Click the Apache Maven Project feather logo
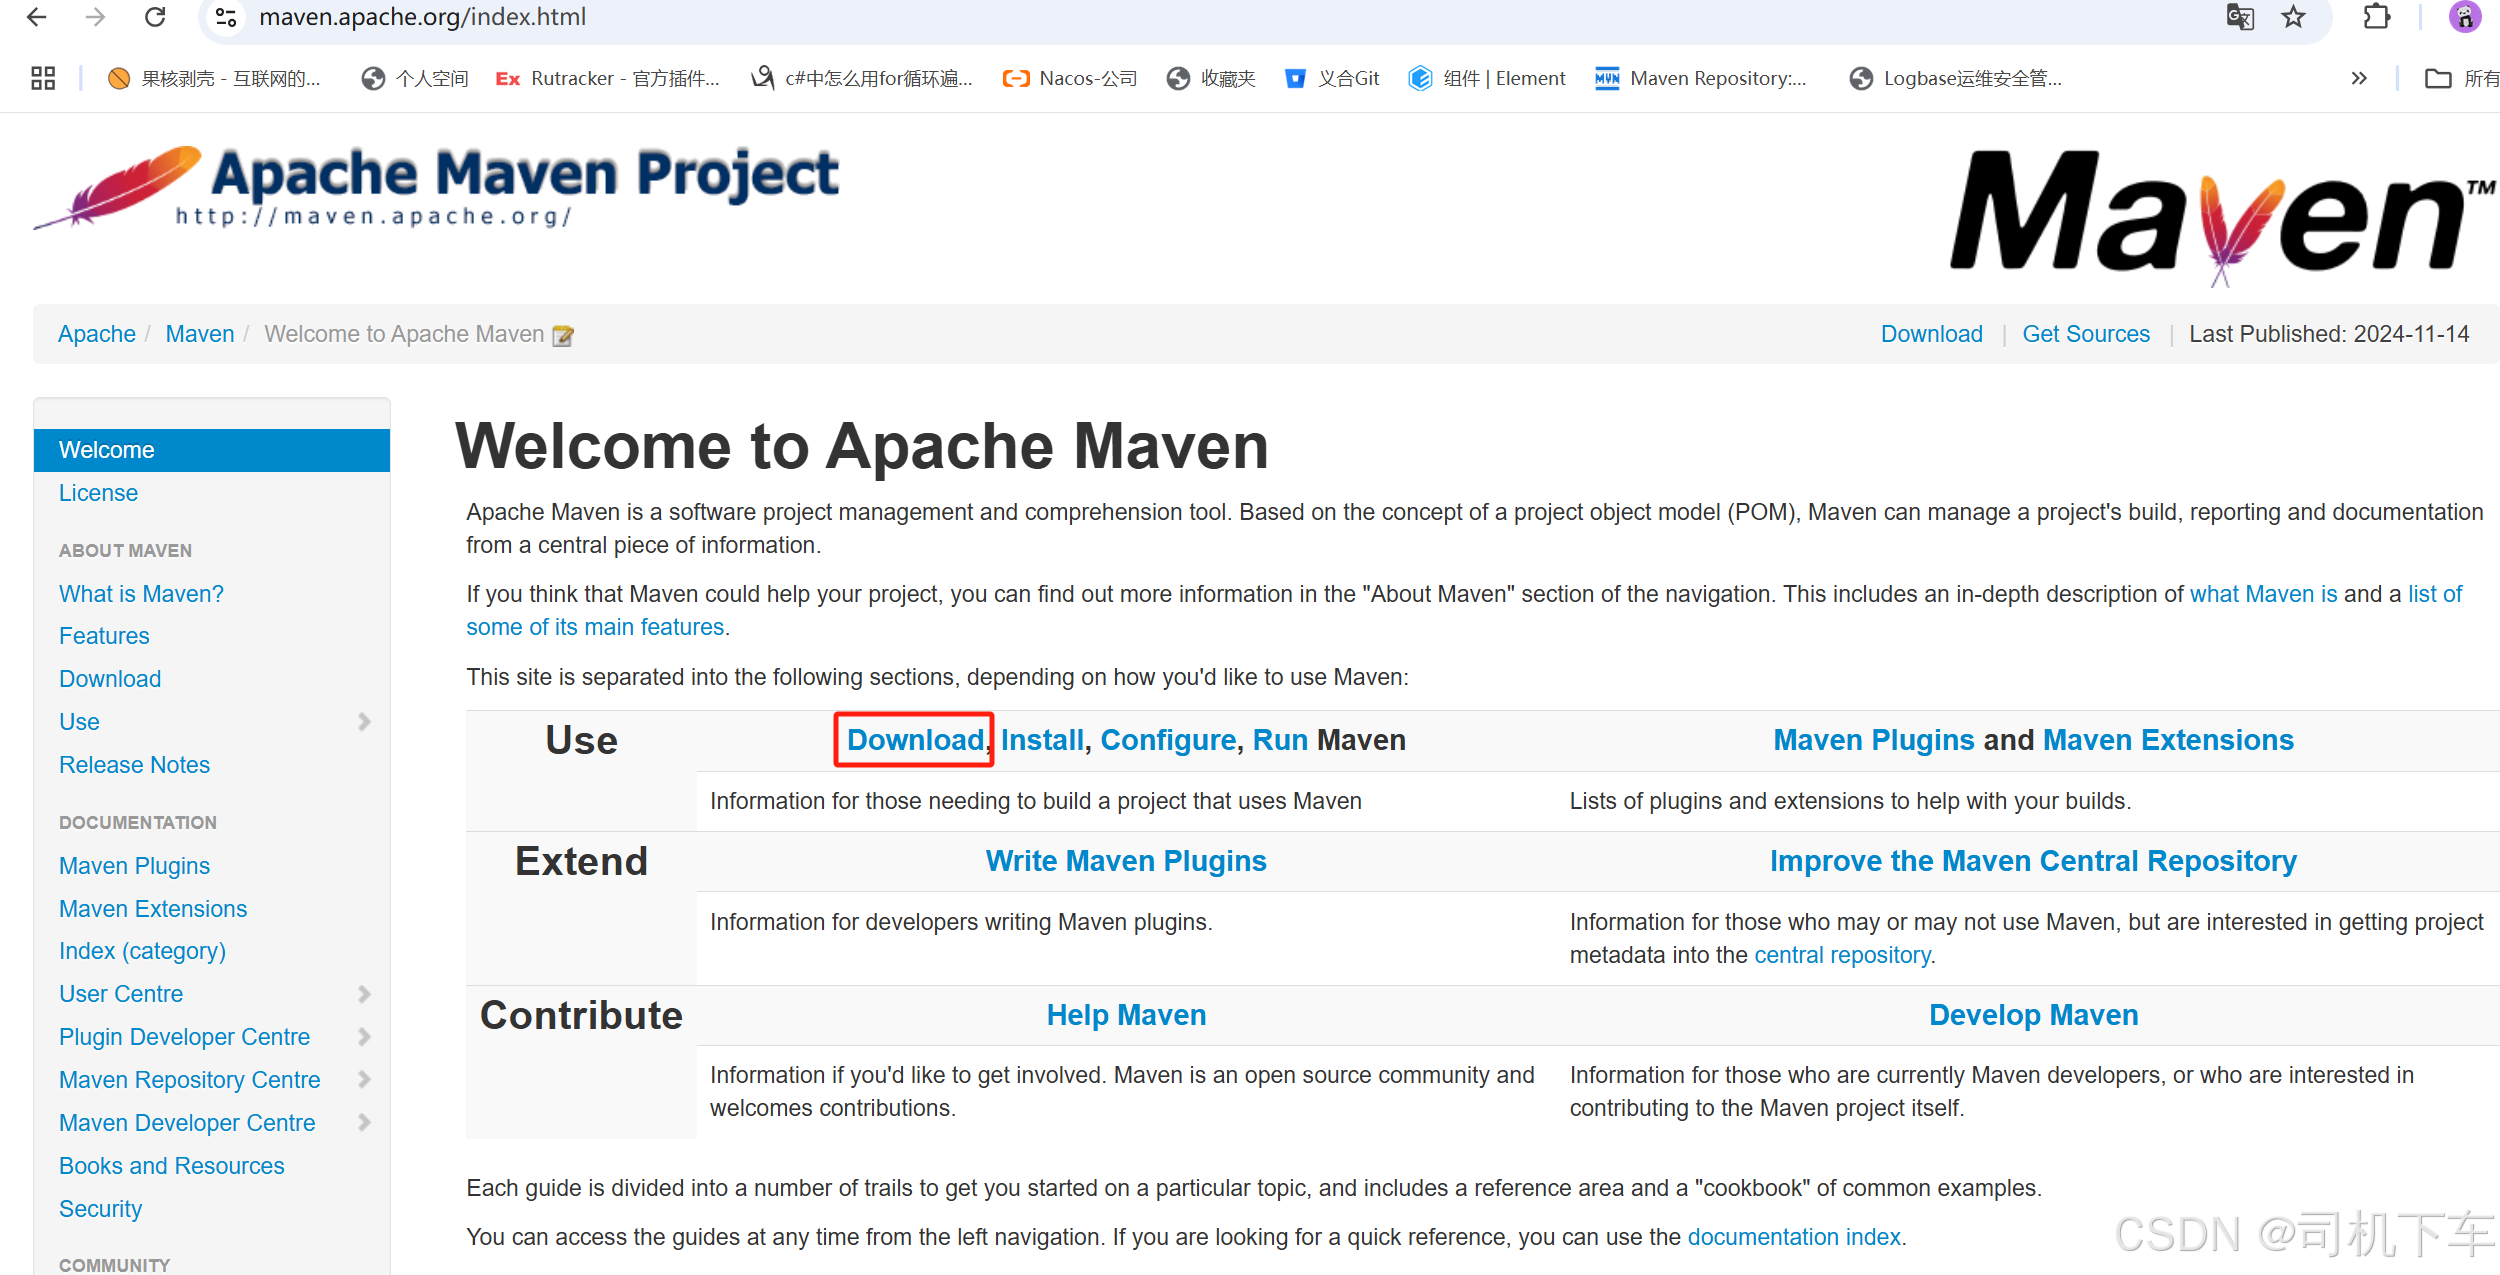The width and height of the screenshot is (2500, 1275). point(120,186)
